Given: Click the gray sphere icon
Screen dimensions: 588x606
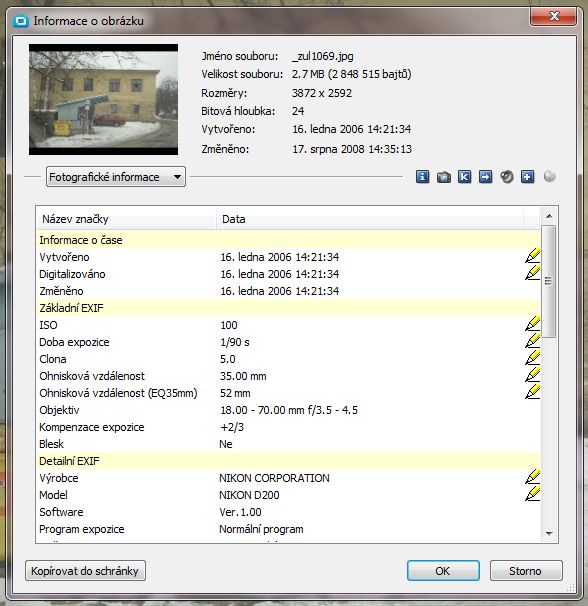Looking at the screenshot, I should [x=549, y=177].
